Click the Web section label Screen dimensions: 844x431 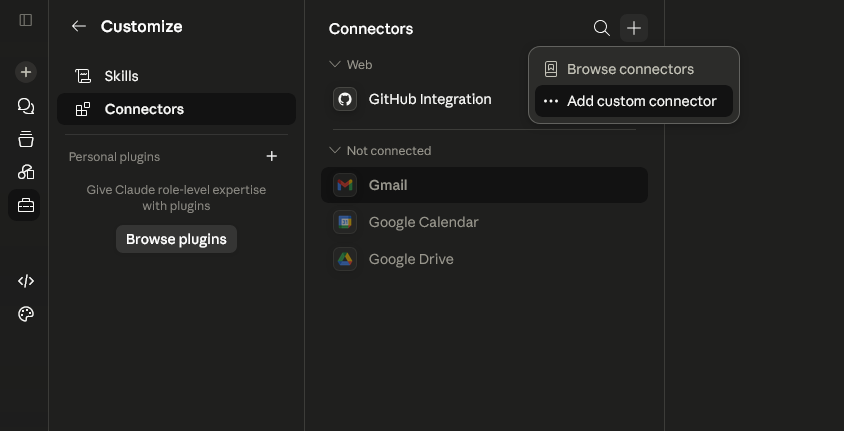point(359,65)
